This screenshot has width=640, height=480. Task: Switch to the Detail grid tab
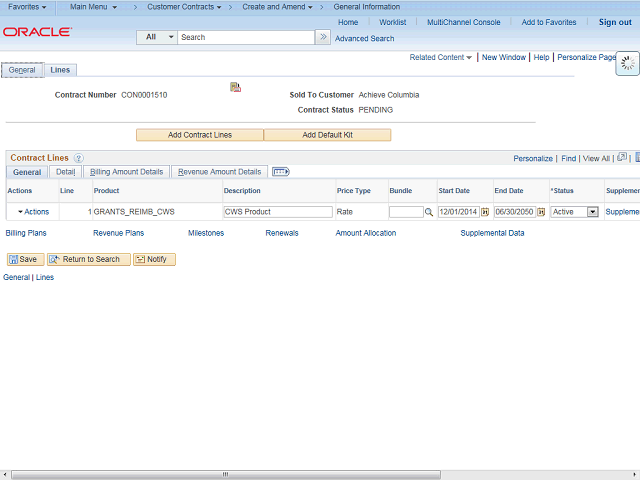point(65,172)
